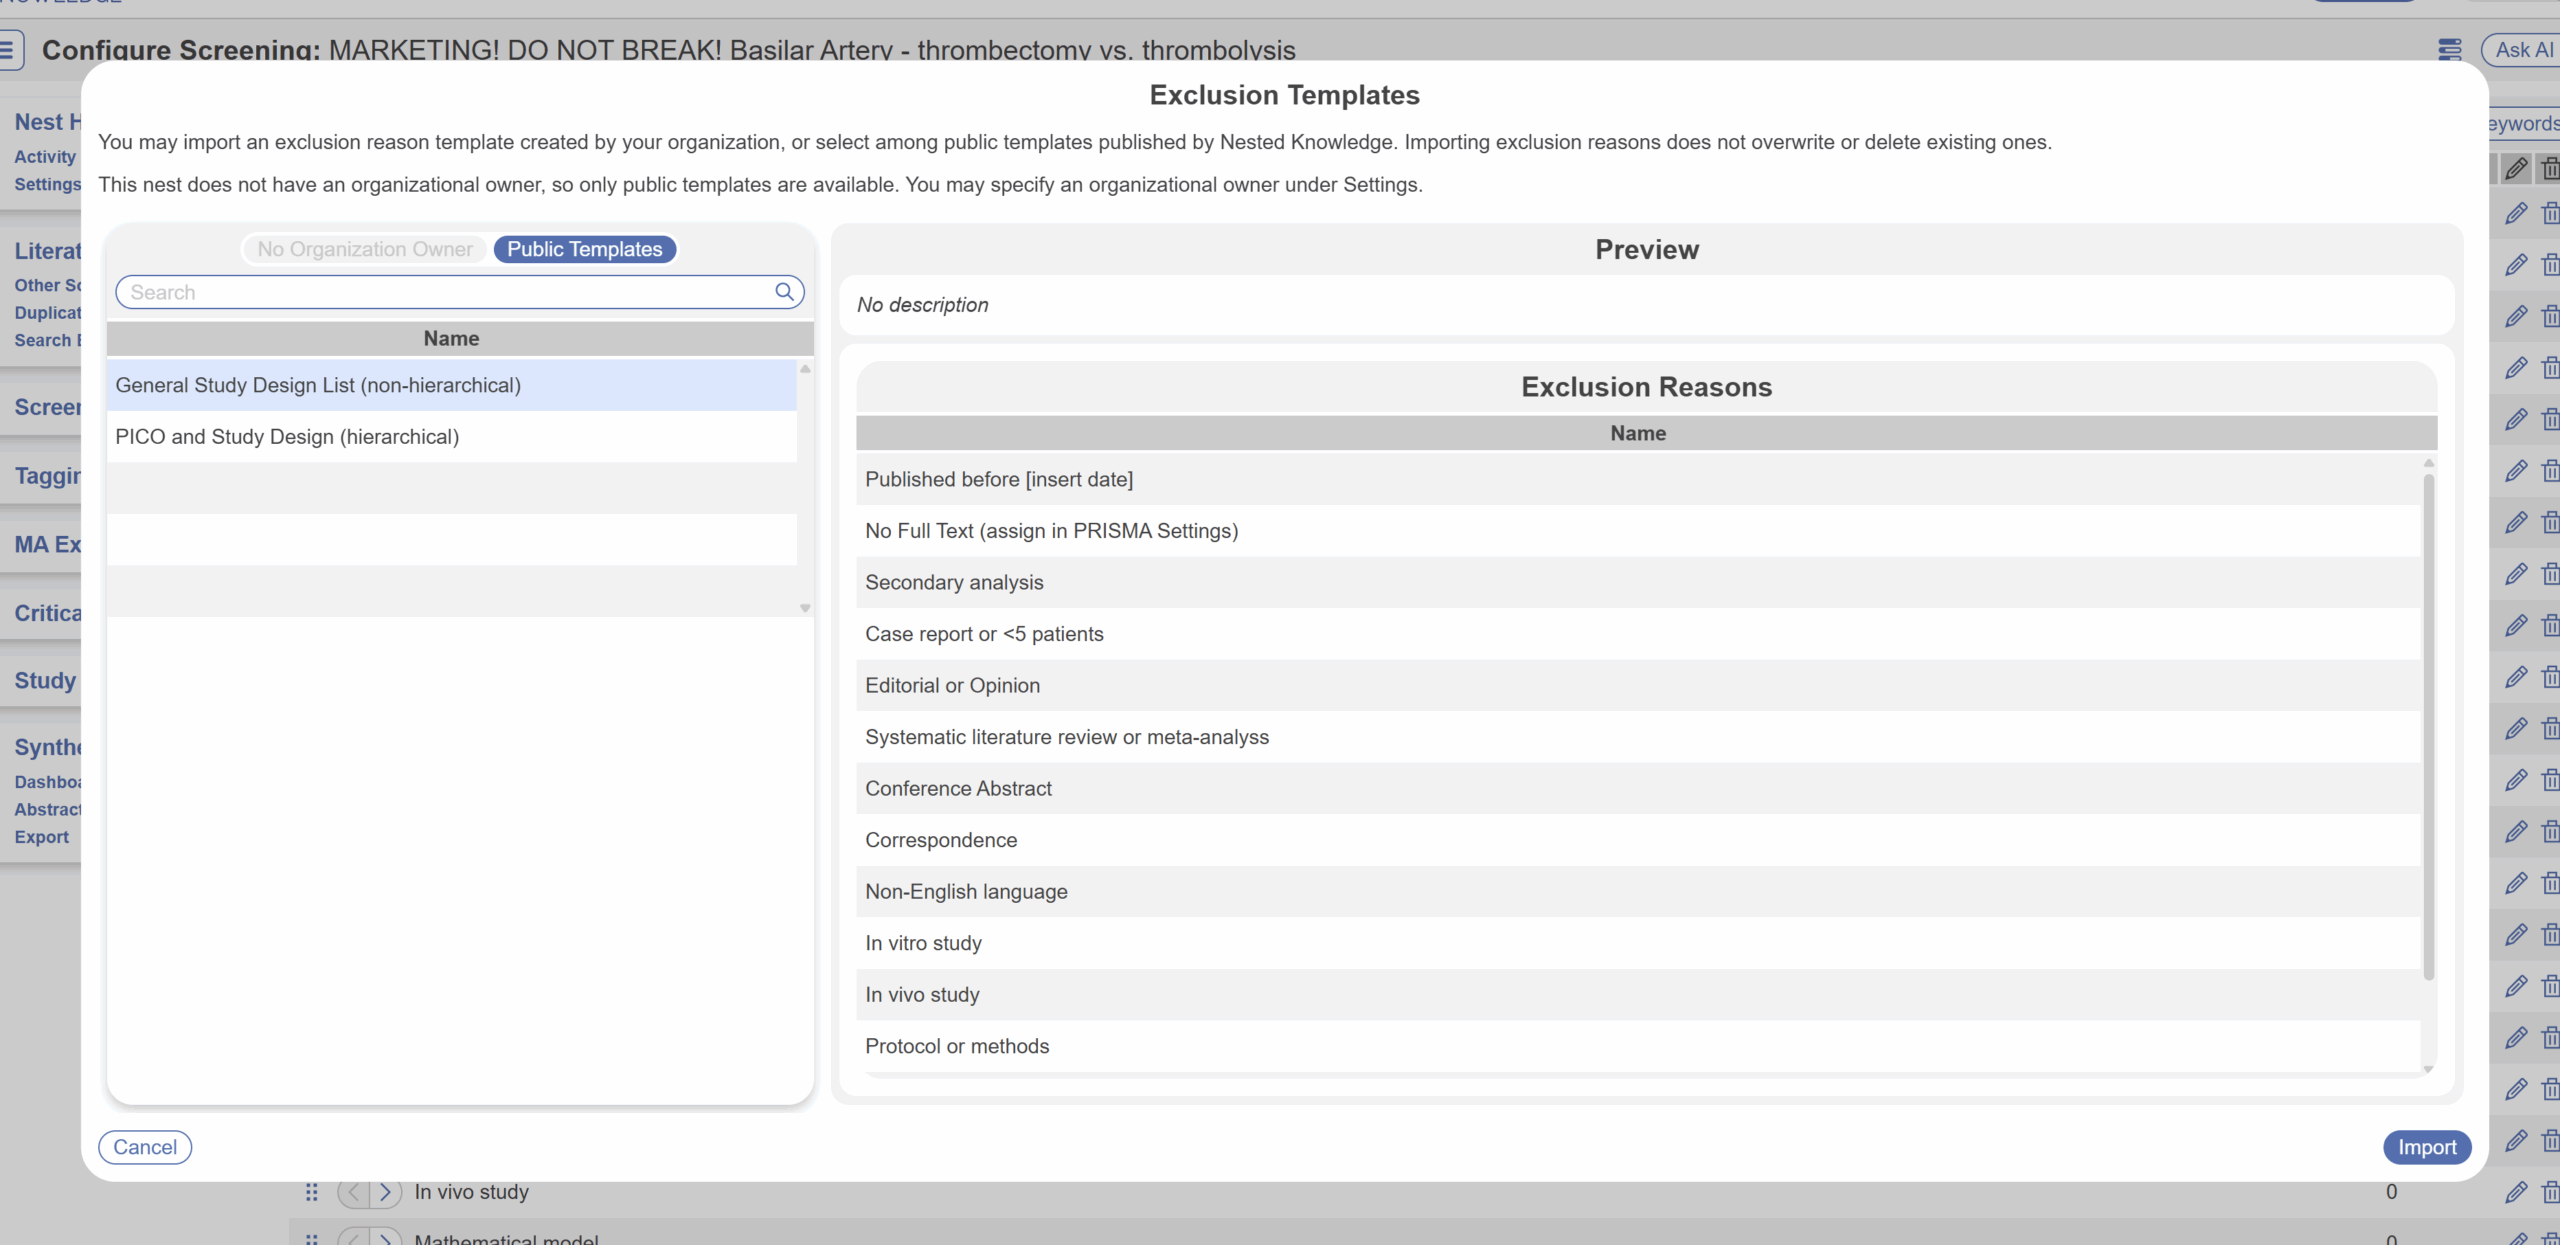This screenshot has width=2560, height=1245.
Task: Click the drag handle beside In vivo study
Action: [x=312, y=1192]
